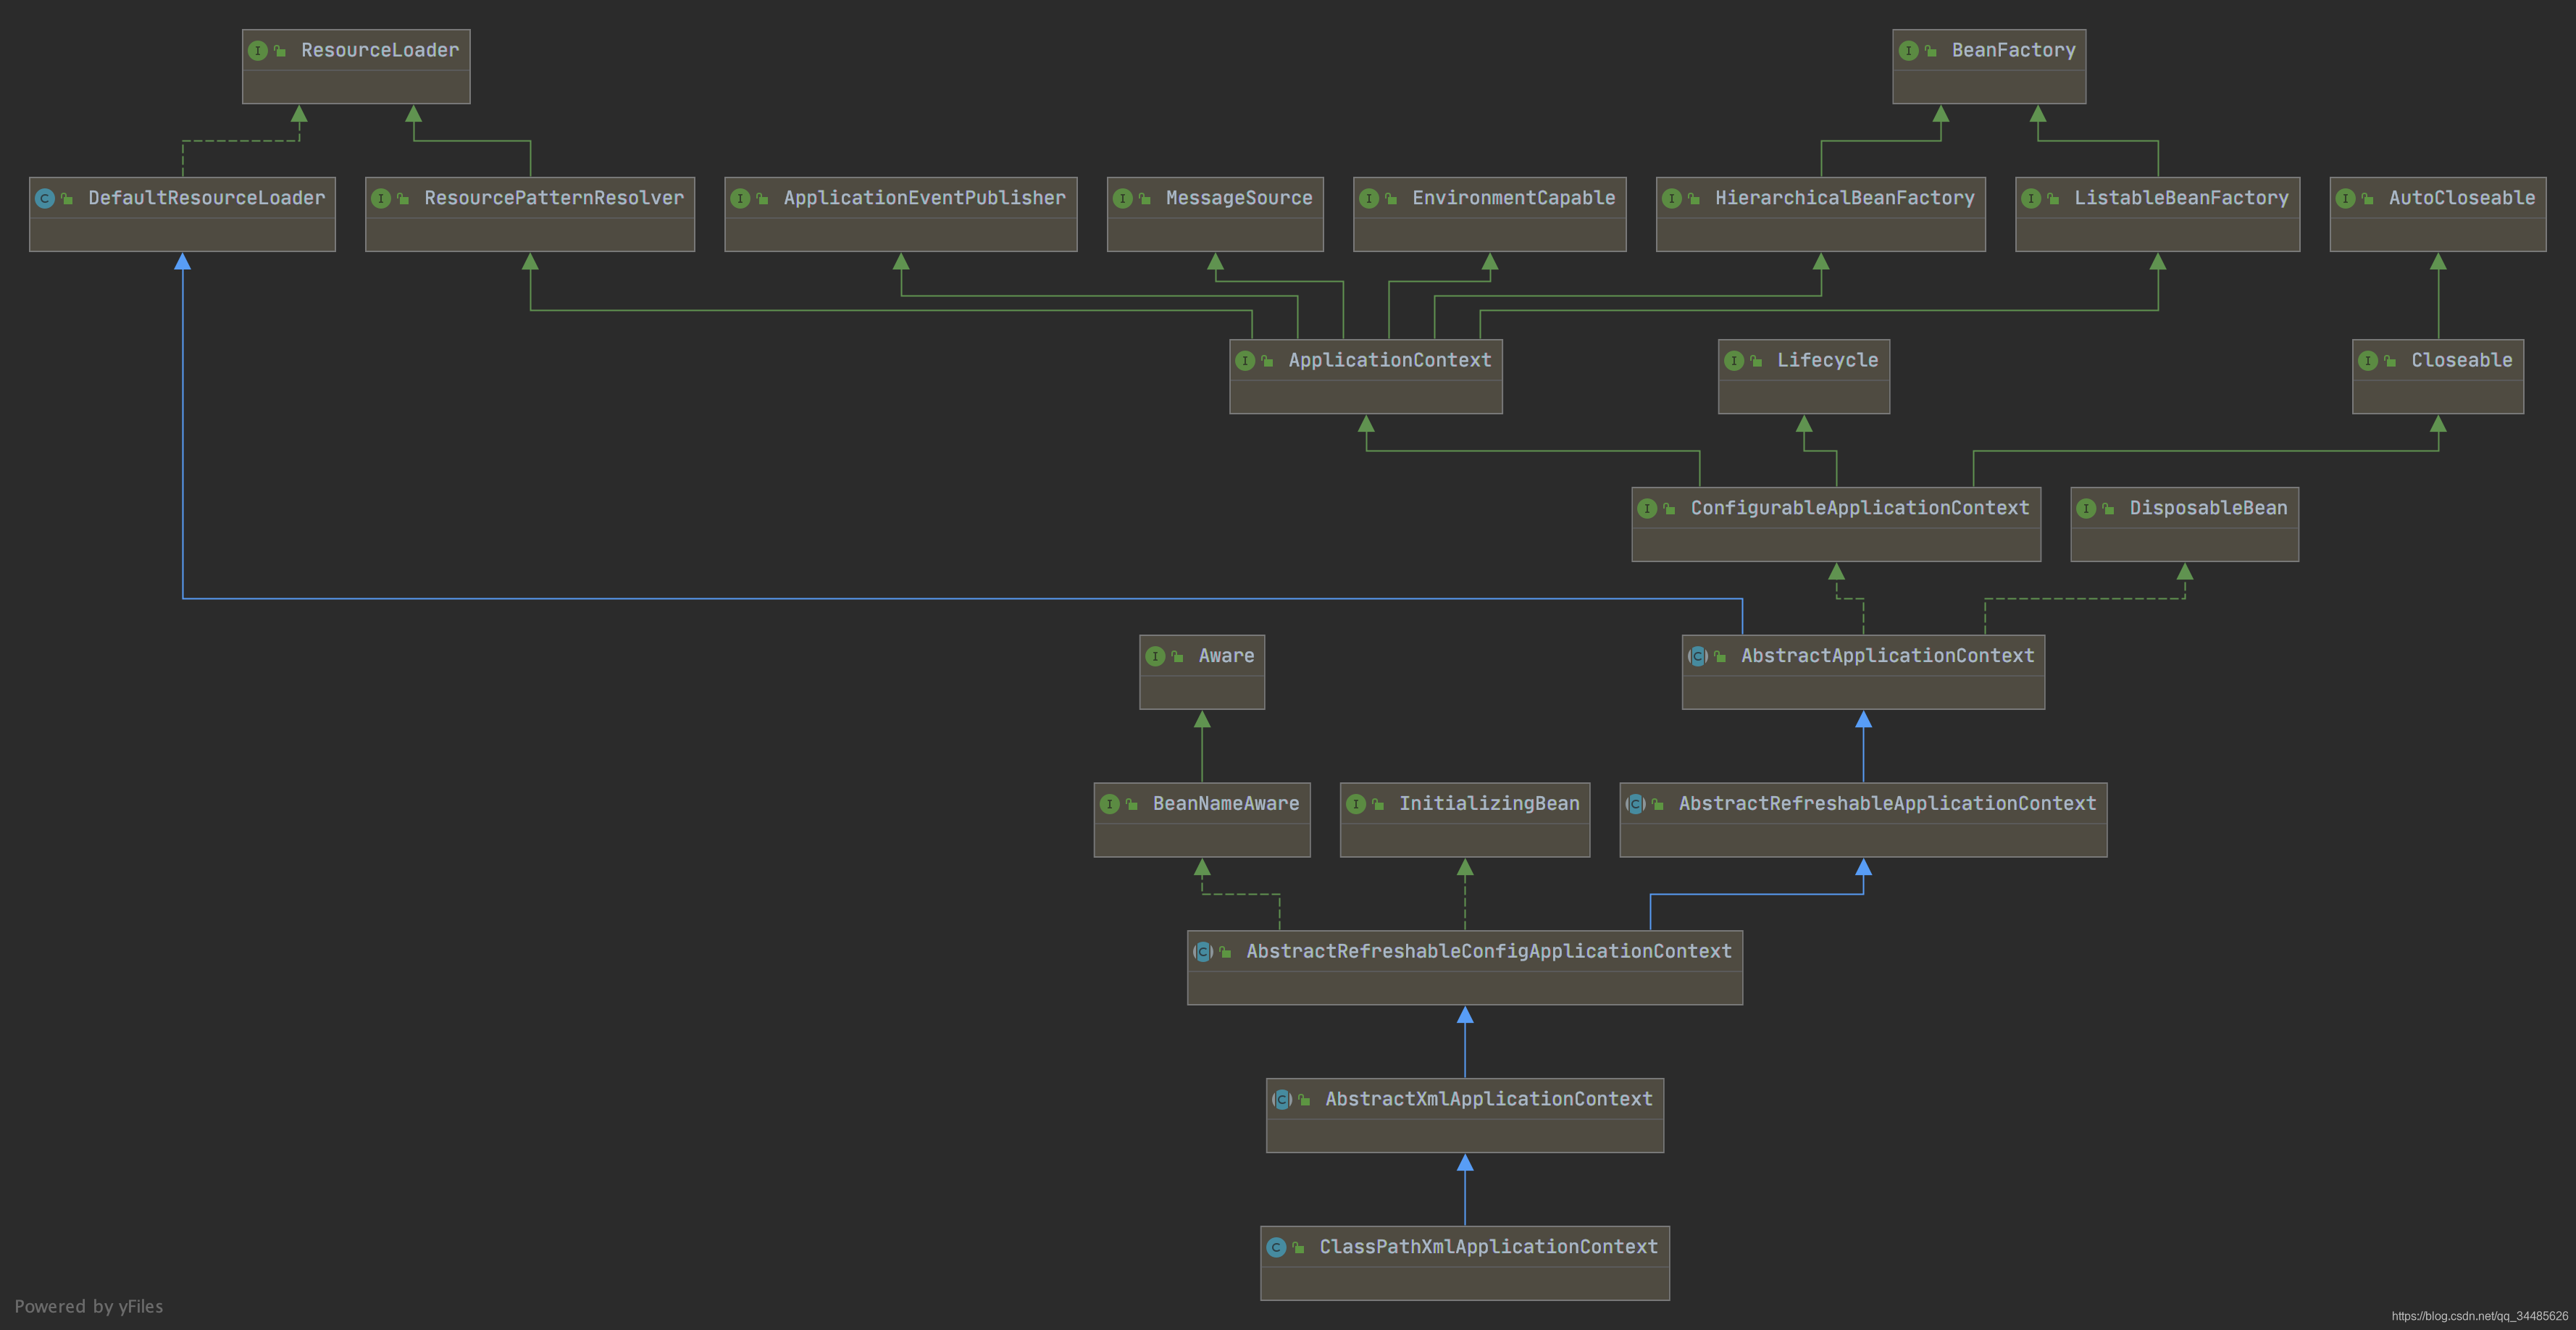Screen dimensions: 2576x1330
Task: Click the interface icon next to Lifecycle
Action: (1734, 360)
